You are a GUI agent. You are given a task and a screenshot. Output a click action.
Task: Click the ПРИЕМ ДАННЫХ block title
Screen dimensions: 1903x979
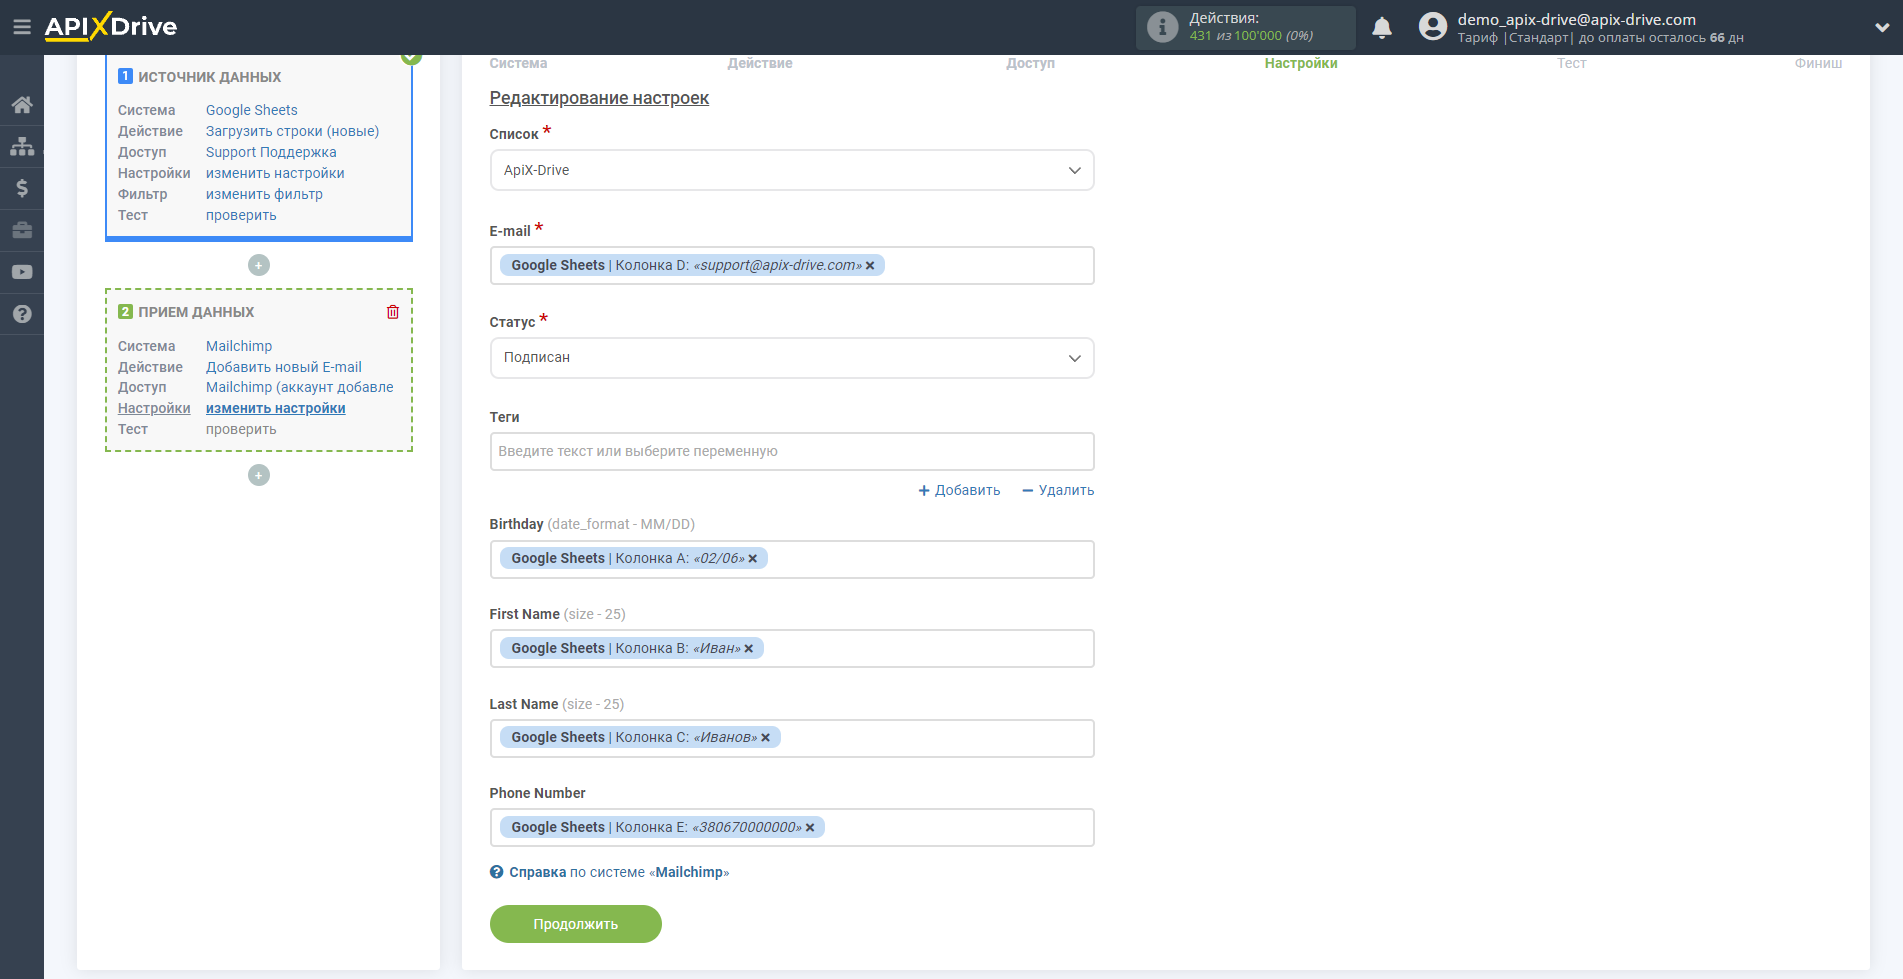(x=196, y=312)
